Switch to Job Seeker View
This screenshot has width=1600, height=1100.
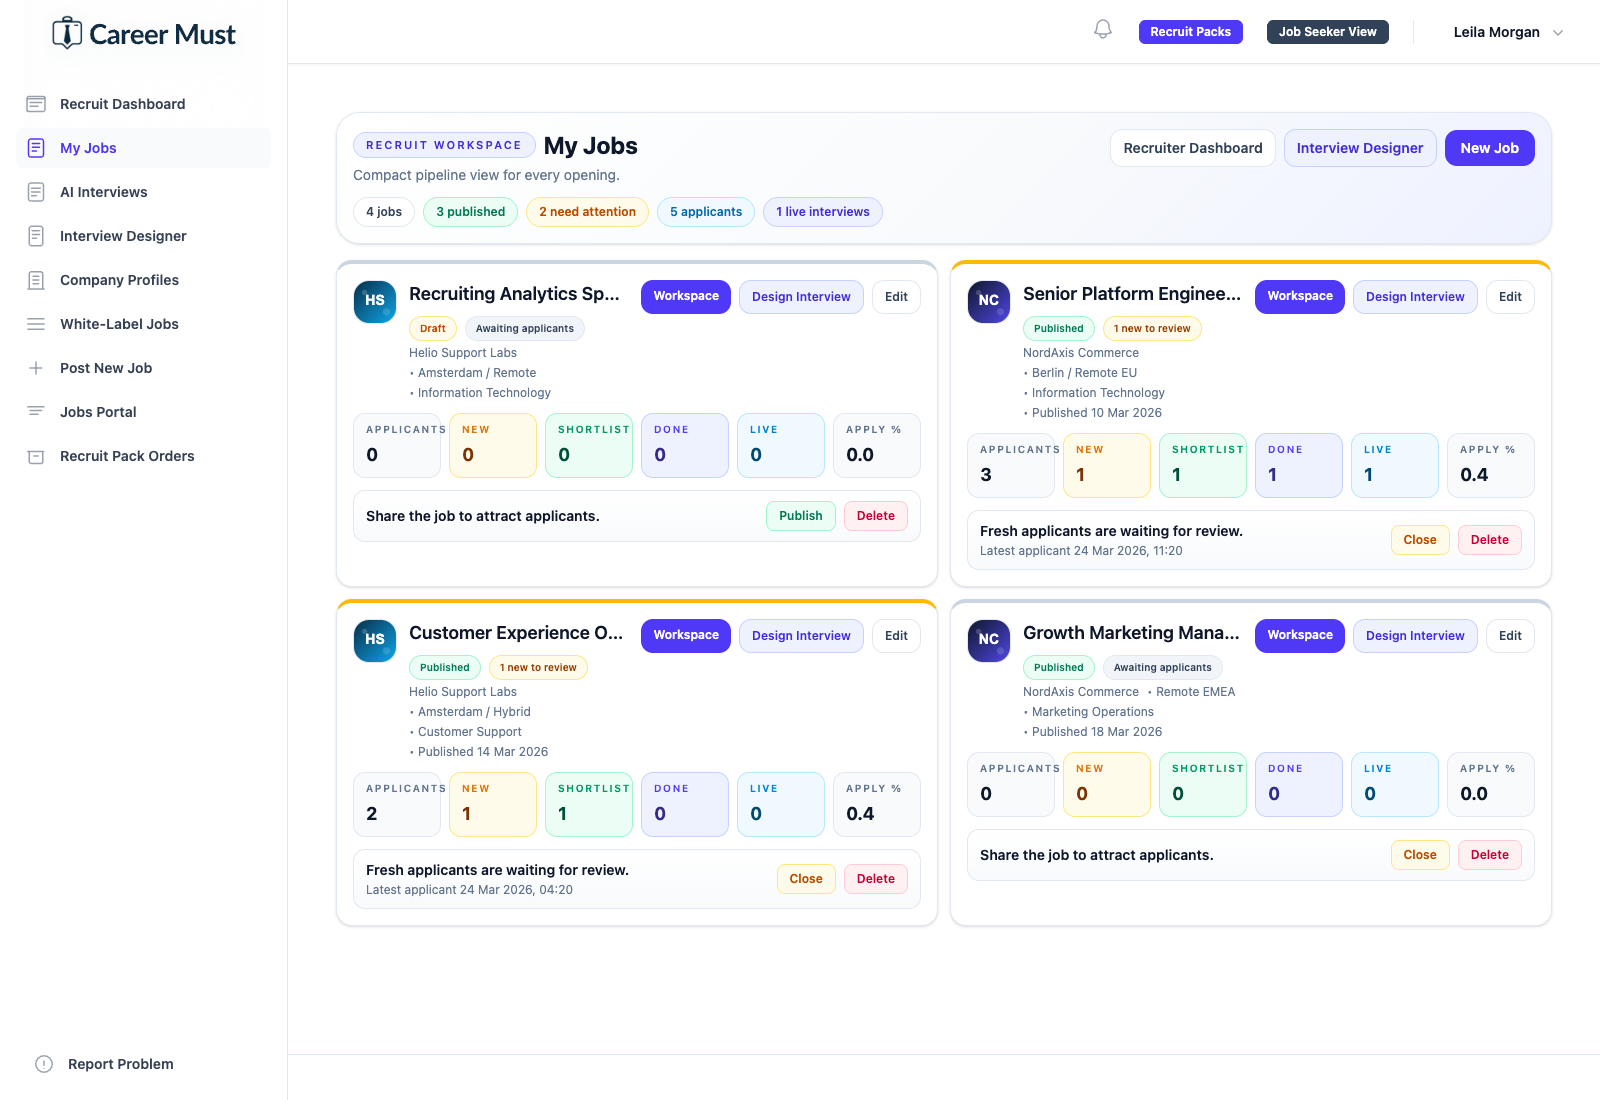click(x=1327, y=32)
